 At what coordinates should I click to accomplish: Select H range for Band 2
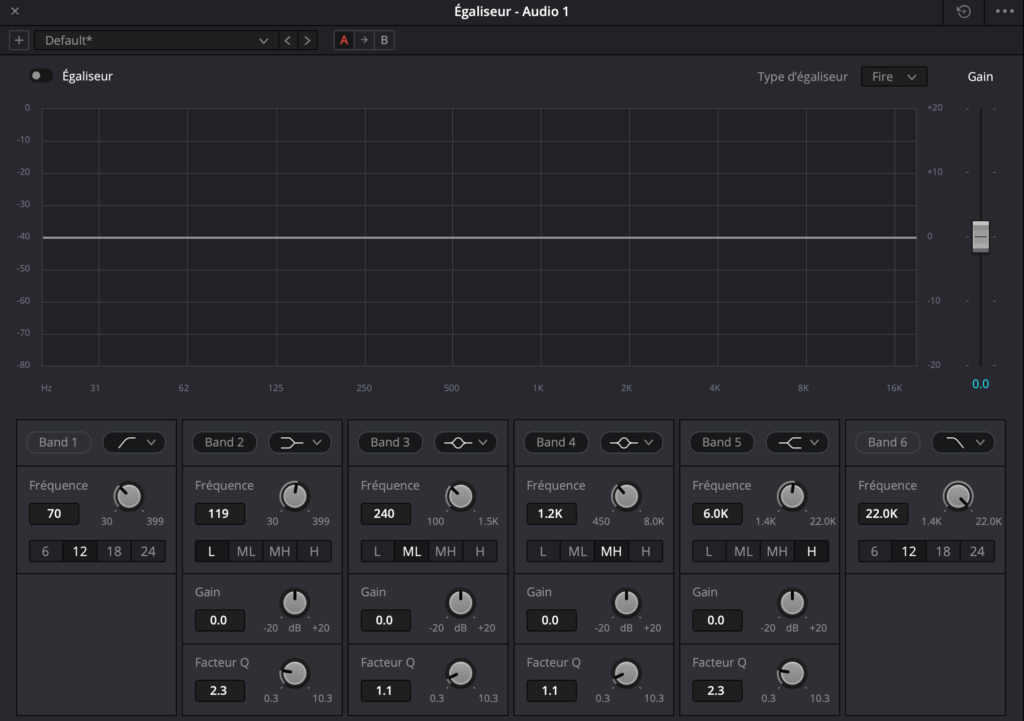(x=314, y=551)
